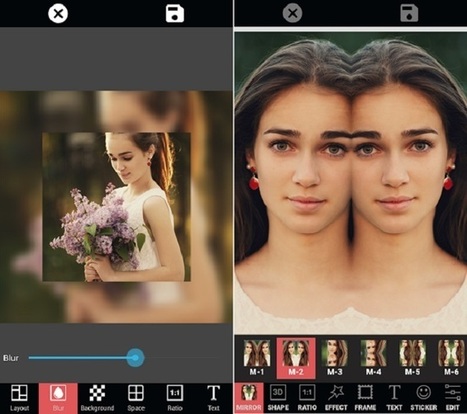
Task: Close the blur editor with the X icon
Action: tap(58, 14)
